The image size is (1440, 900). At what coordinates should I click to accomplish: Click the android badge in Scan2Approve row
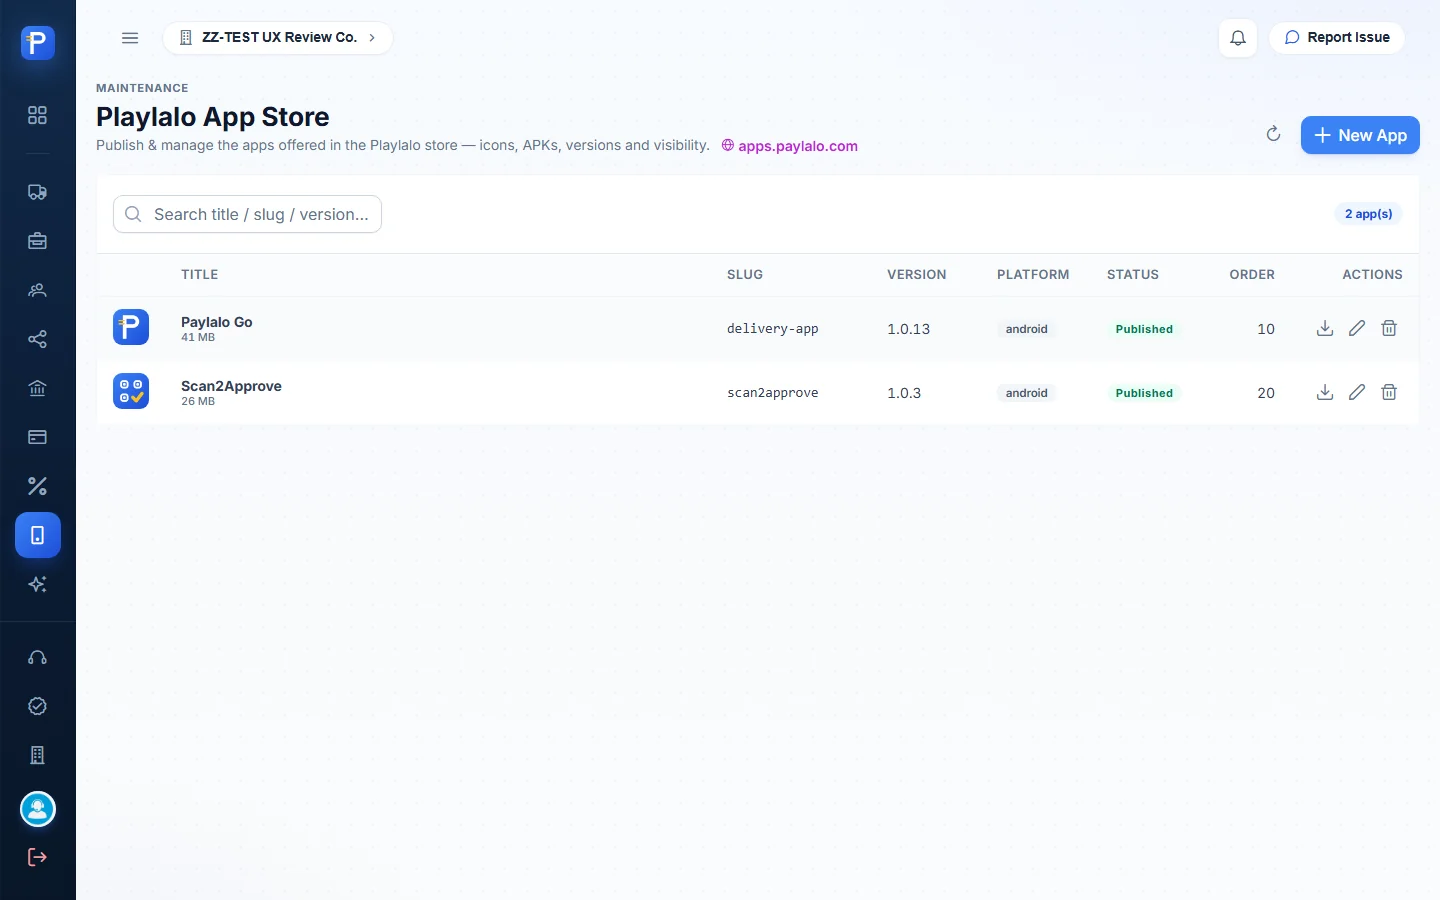click(x=1027, y=393)
